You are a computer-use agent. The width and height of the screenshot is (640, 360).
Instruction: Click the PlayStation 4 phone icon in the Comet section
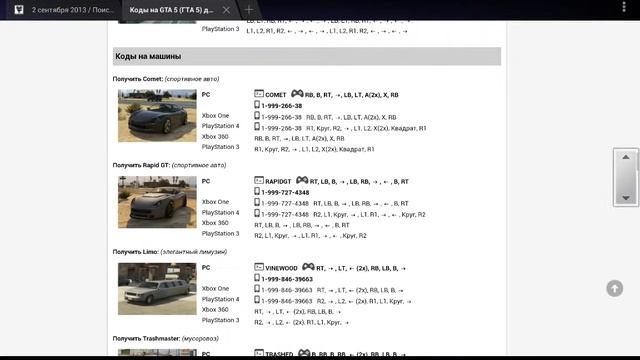[x=257, y=127]
